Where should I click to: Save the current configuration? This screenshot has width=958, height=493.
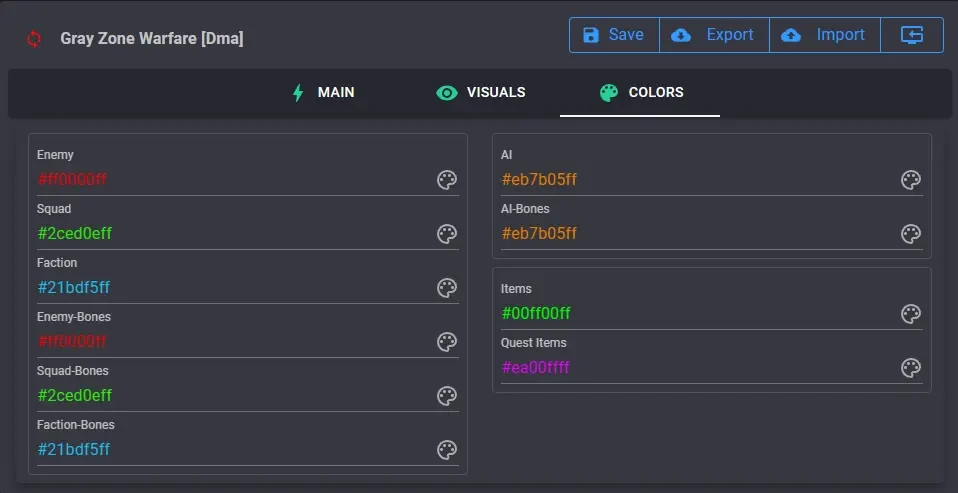[x=614, y=35]
